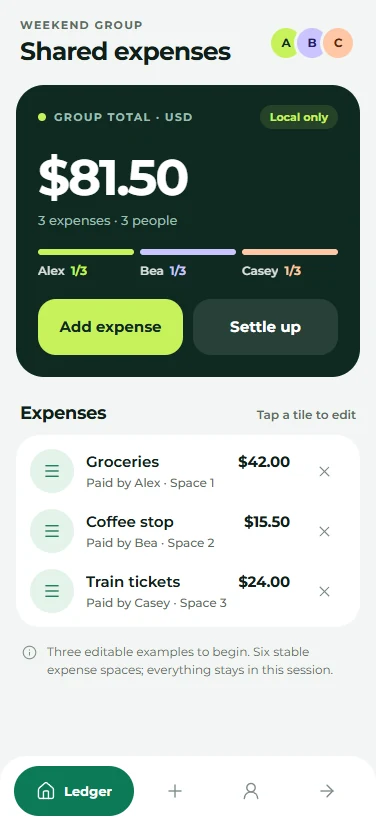The height and width of the screenshot is (830, 376).
Task: Tap the right arrow nav icon
Action: click(327, 791)
